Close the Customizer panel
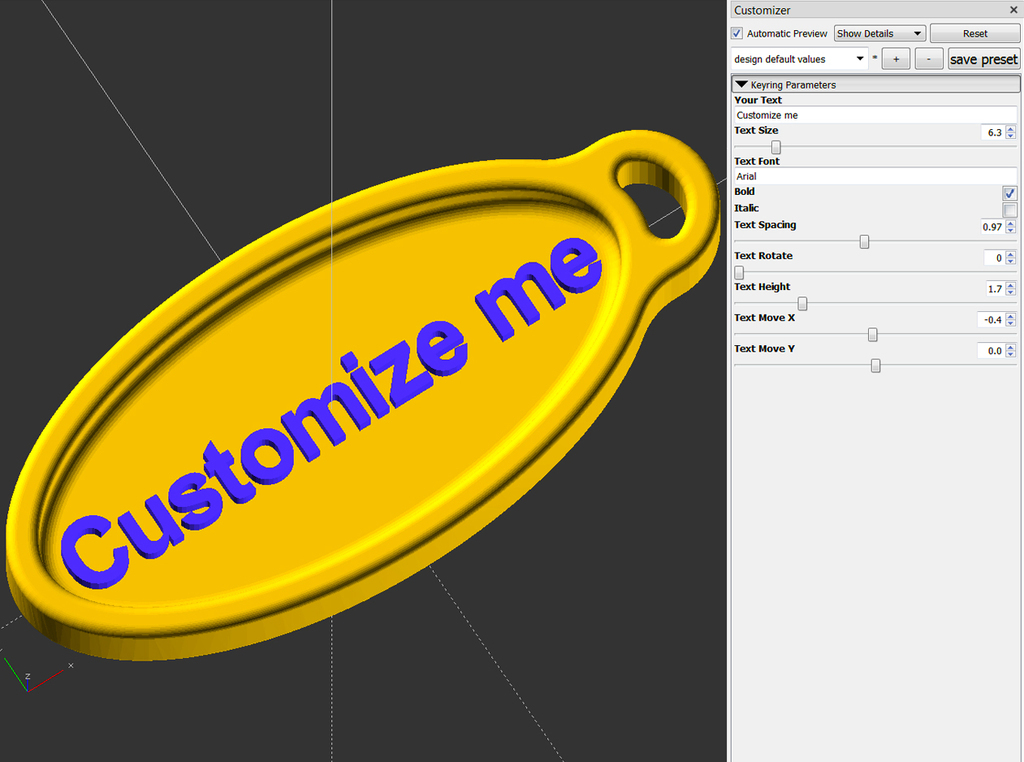Viewport: 1024px width, 762px height. tap(1013, 10)
